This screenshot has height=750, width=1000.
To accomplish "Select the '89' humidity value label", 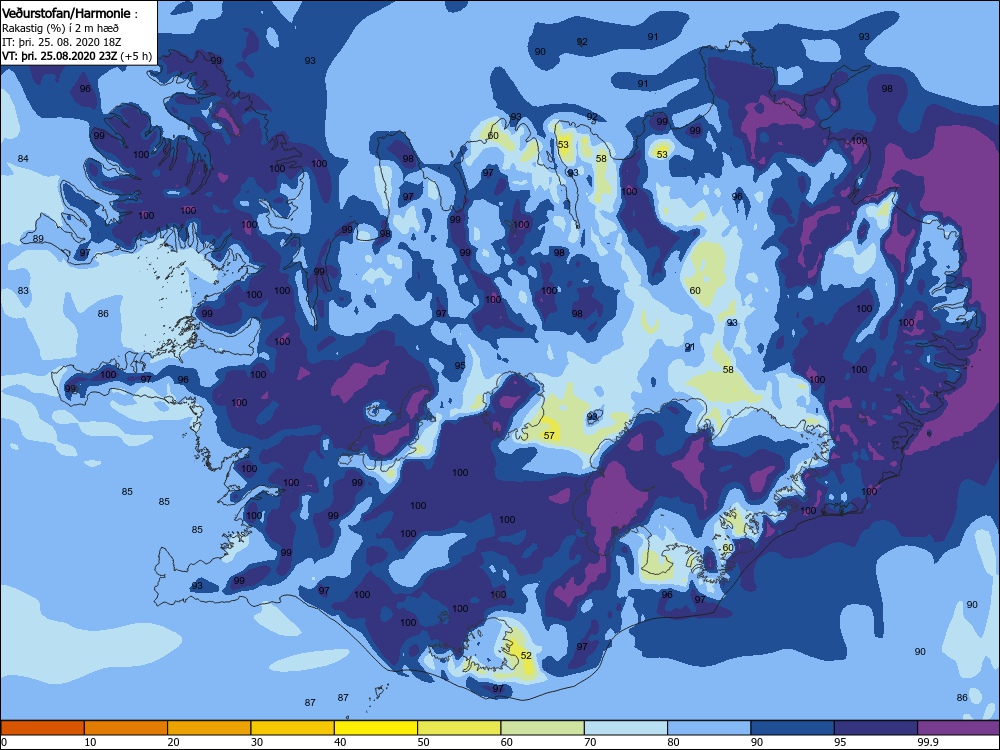I will coord(38,239).
